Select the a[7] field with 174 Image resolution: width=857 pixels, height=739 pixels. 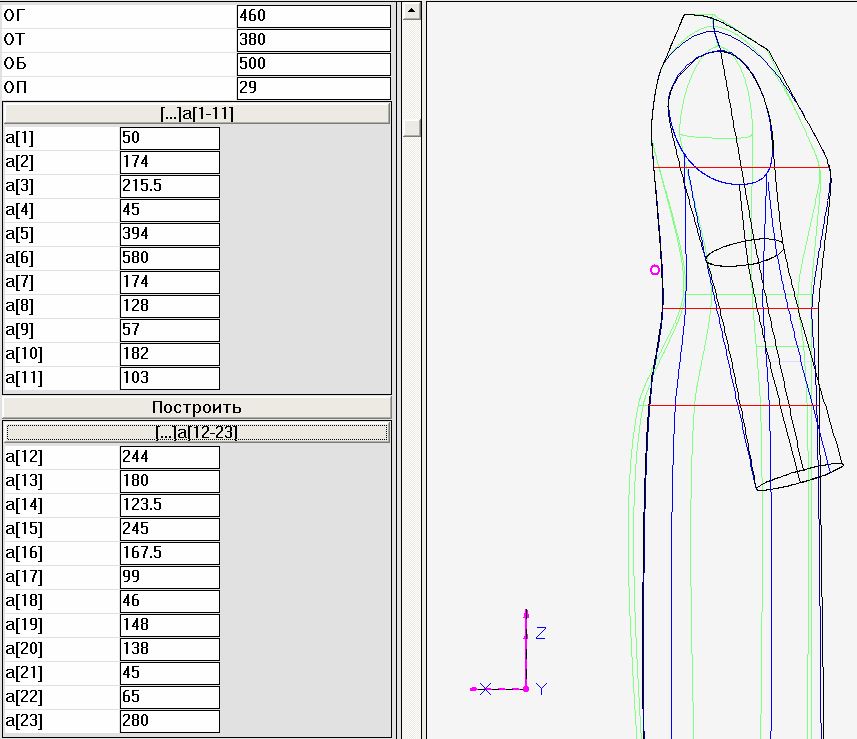click(170, 283)
